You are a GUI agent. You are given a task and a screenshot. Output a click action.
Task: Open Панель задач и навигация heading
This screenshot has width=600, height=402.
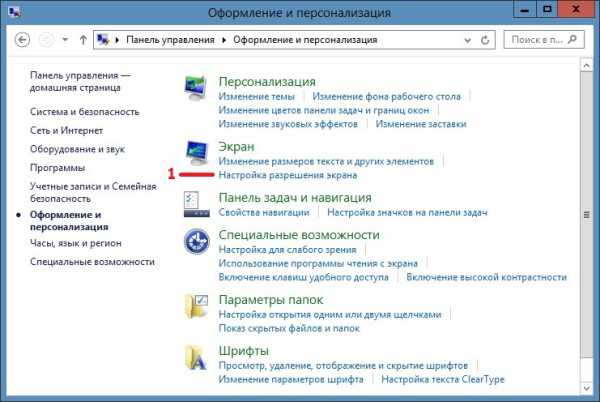[x=295, y=197]
